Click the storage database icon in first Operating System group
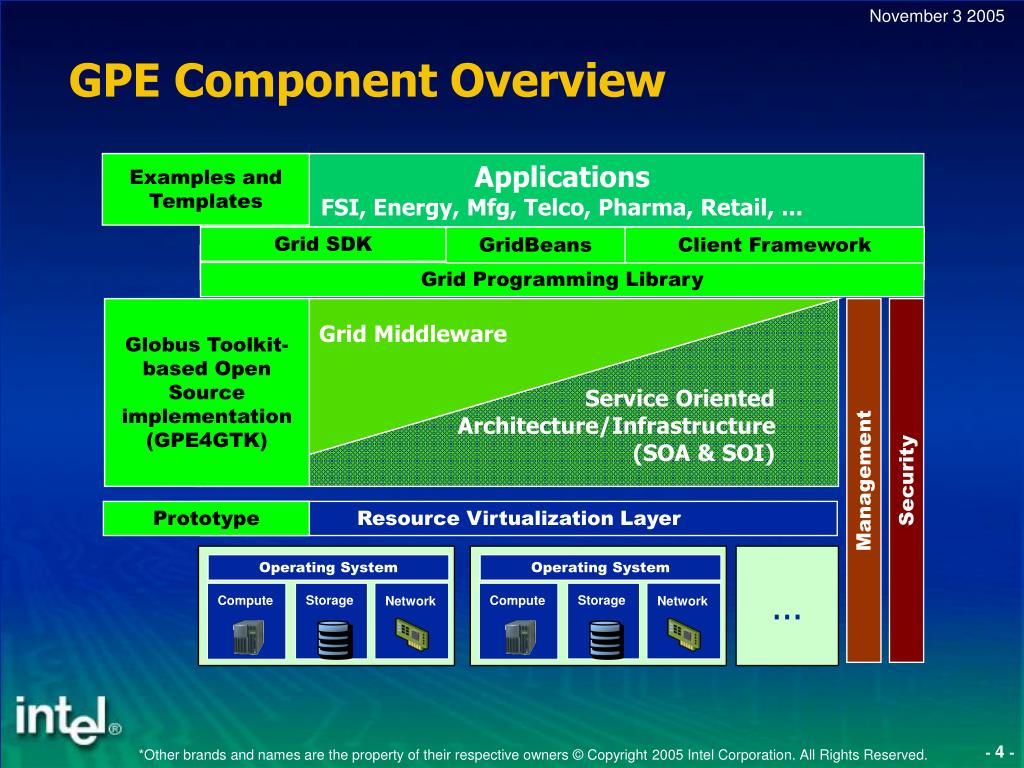The width and height of the screenshot is (1024, 768). (x=335, y=639)
